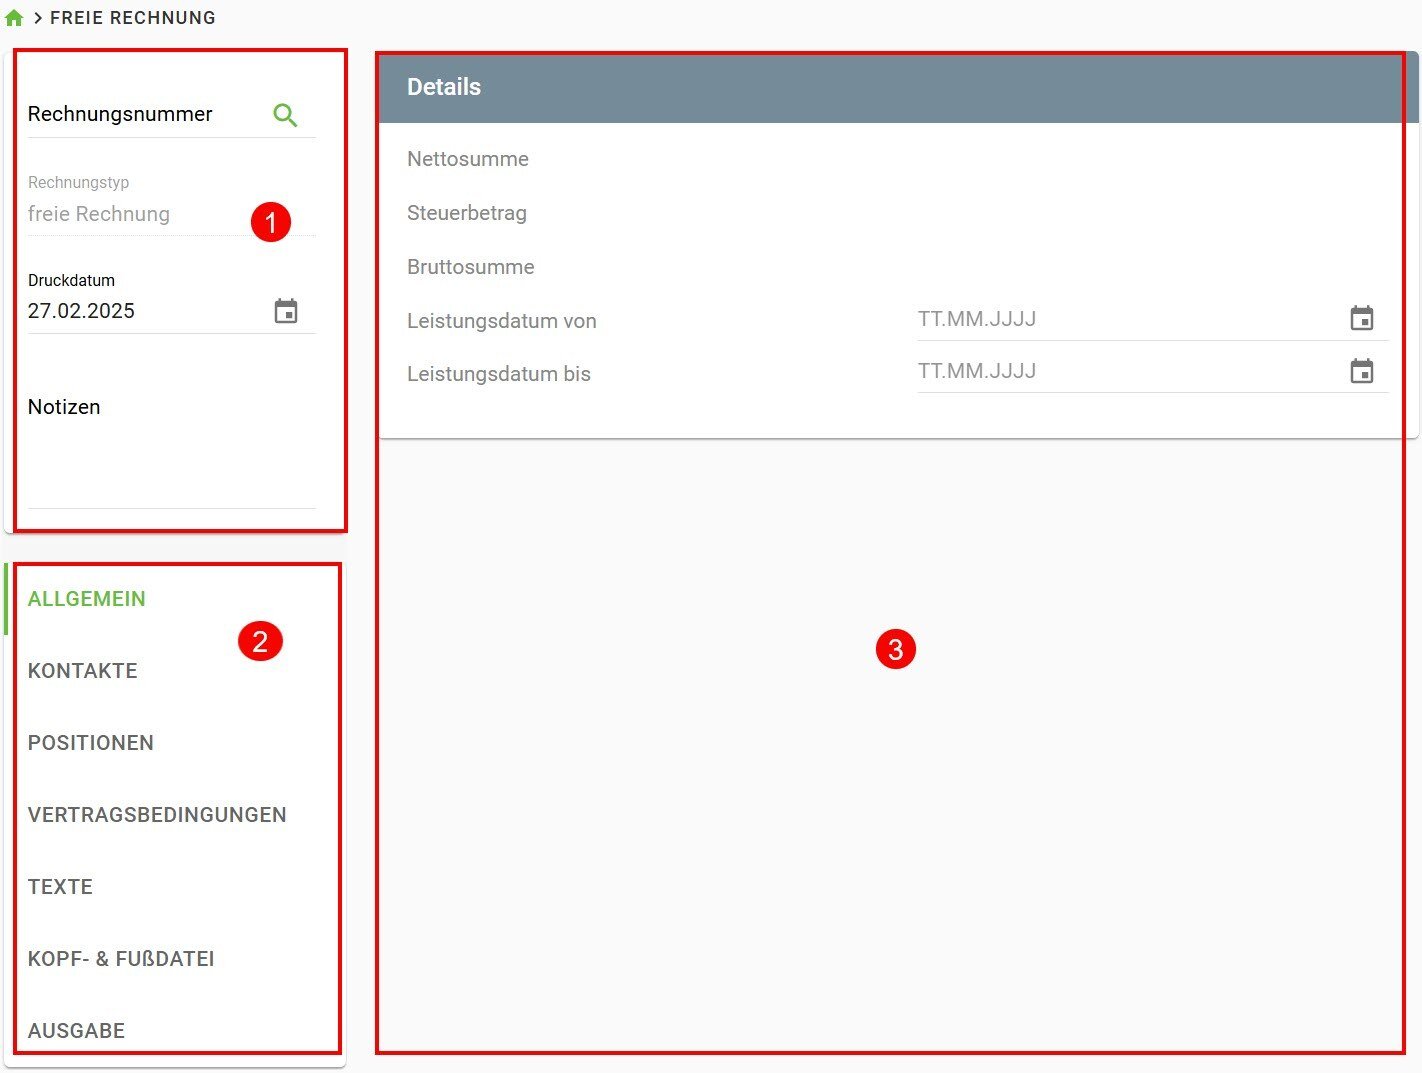Open the Texte tab
1422x1073 pixels.
coord(60,887)
